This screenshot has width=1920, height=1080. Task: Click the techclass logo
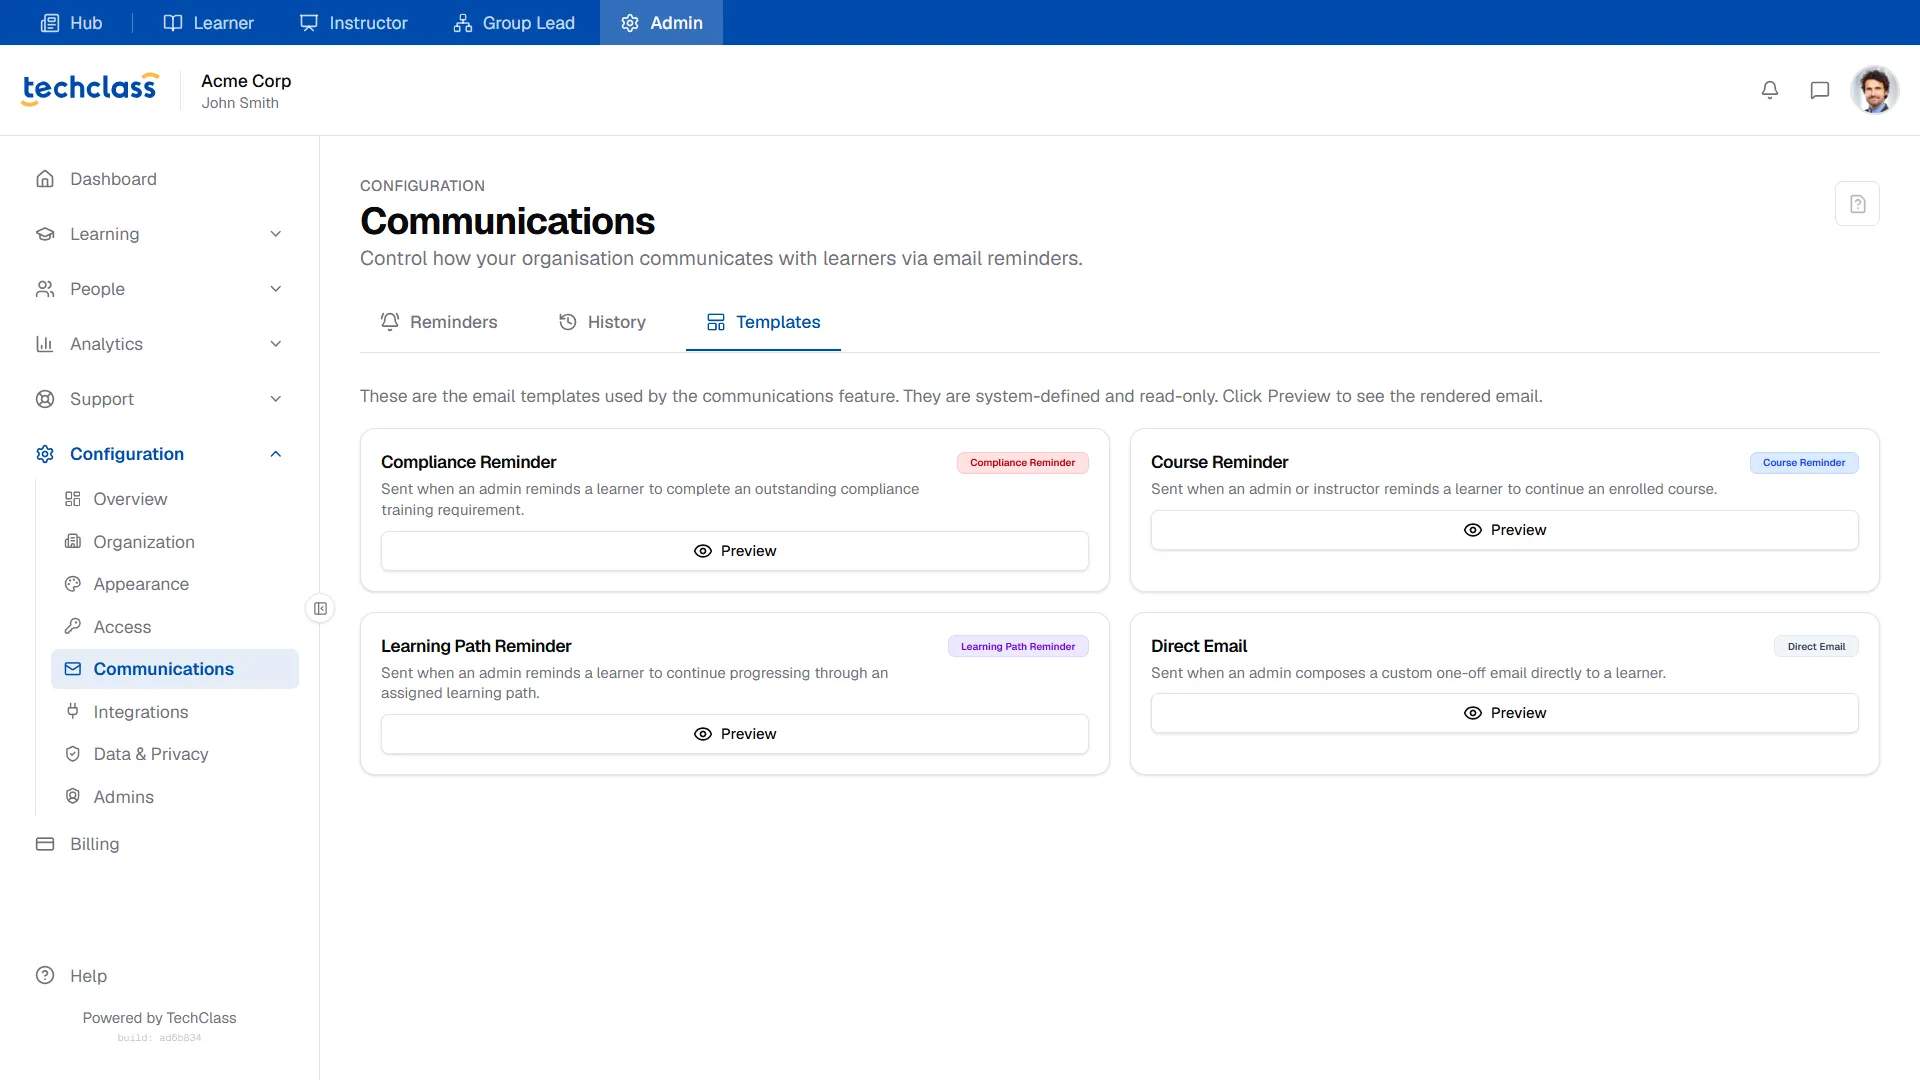[90, 88]
